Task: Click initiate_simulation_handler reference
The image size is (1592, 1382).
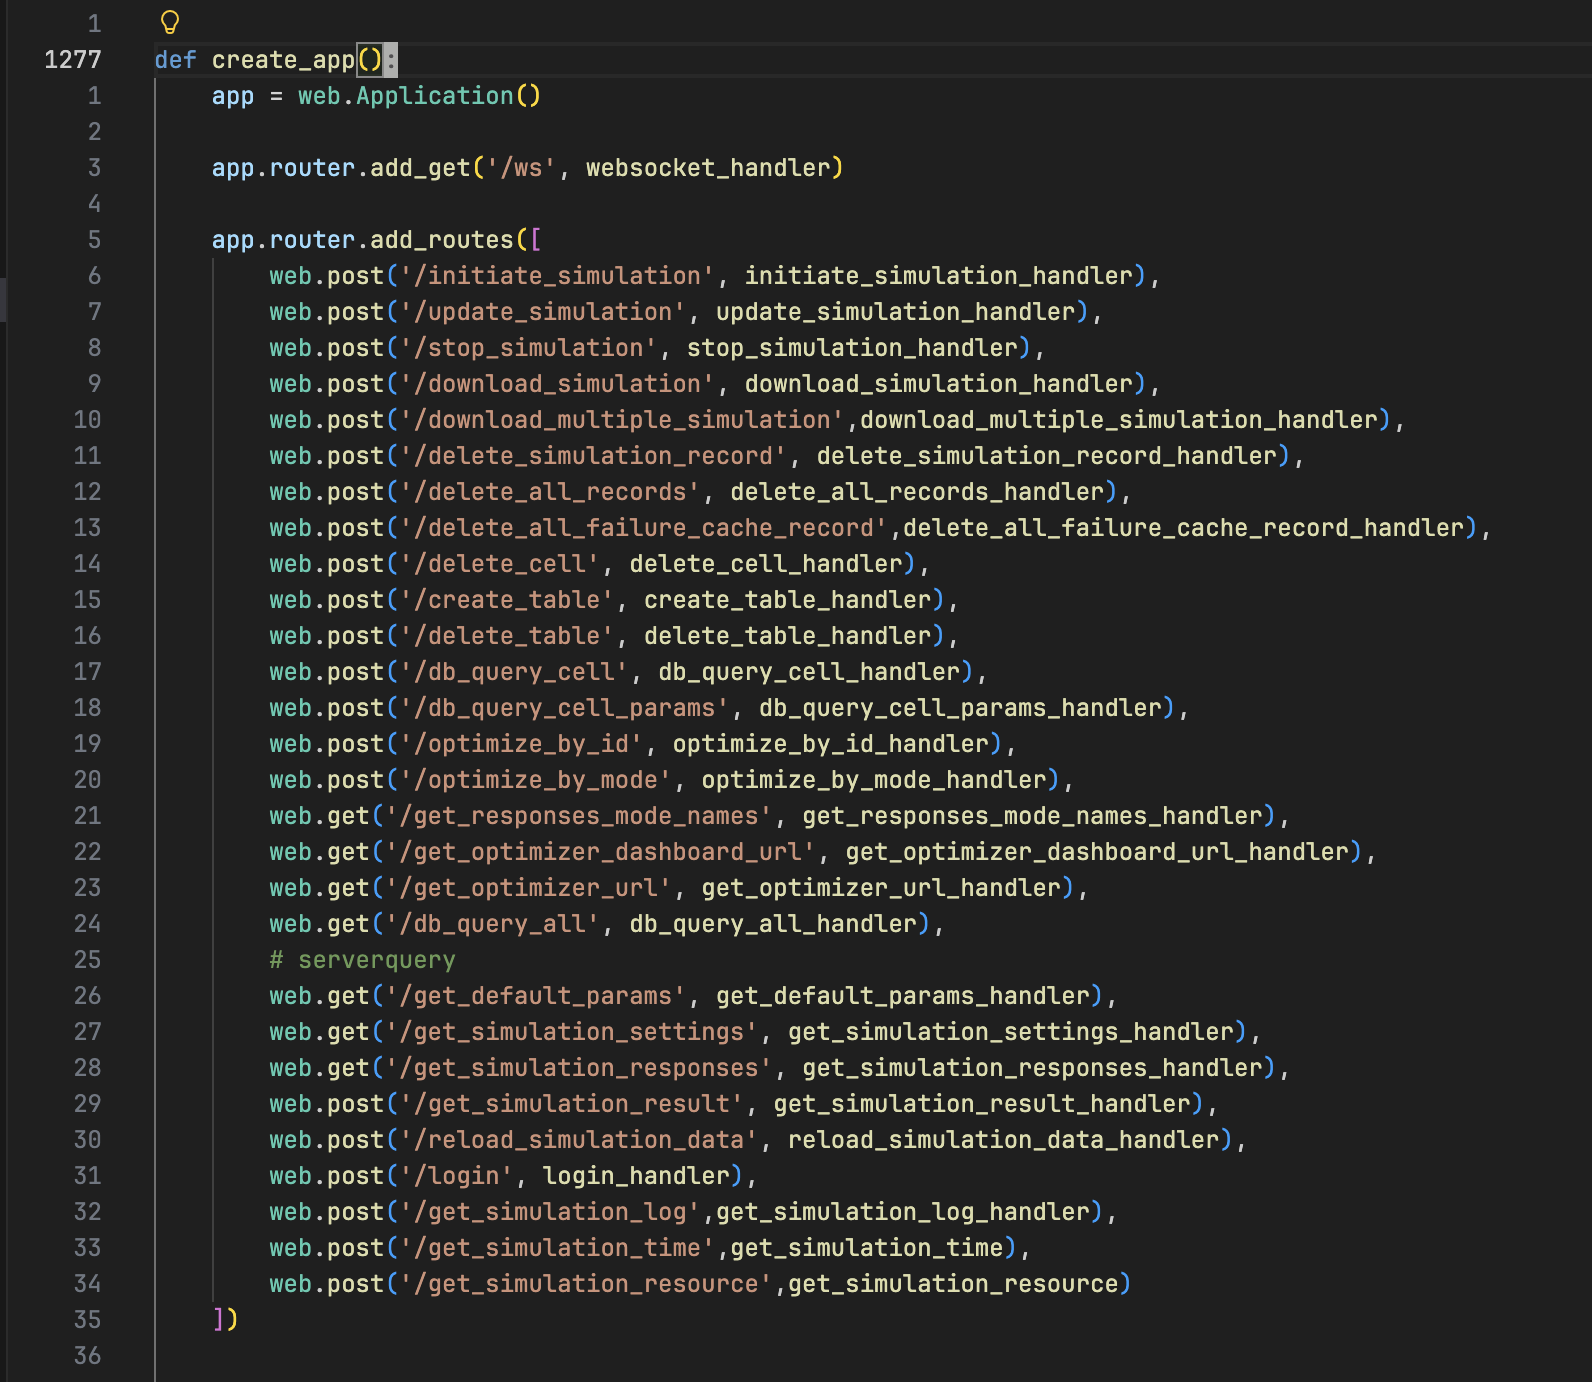Action: tap(938, 276)
